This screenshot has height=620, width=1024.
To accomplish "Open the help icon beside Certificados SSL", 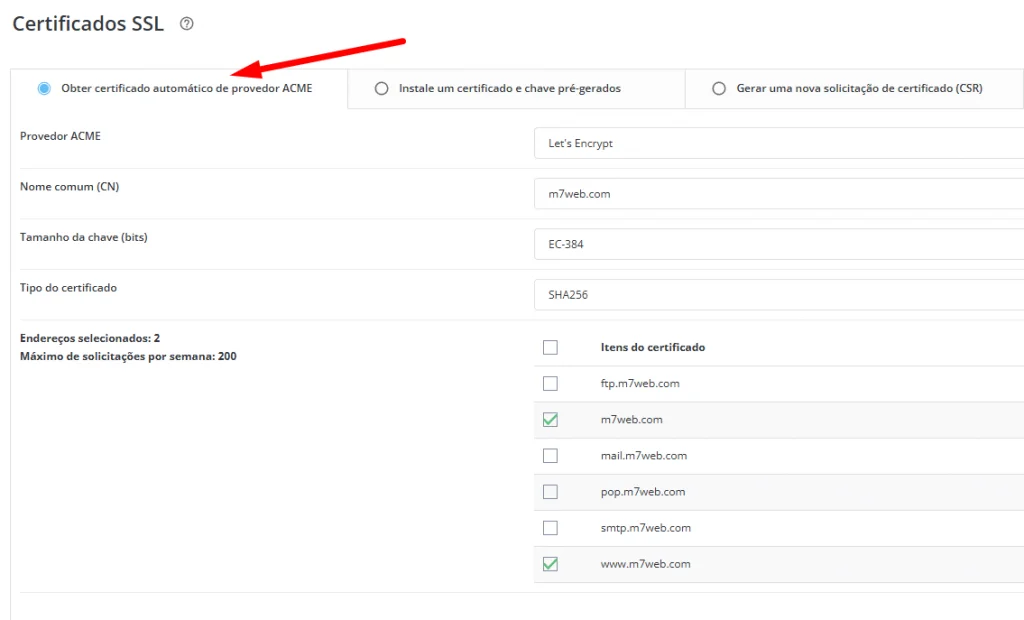I will pyautogui.click(x=187, y=24).
